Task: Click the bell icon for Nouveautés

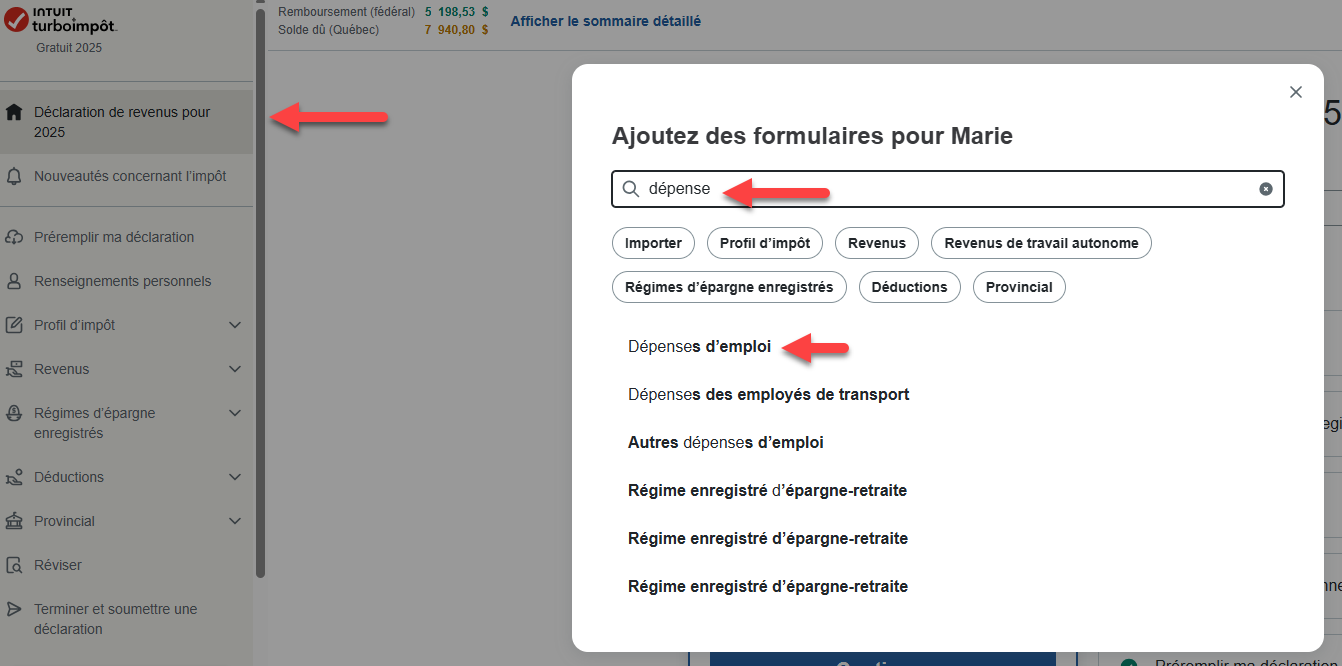Action: tap(14, 176)
